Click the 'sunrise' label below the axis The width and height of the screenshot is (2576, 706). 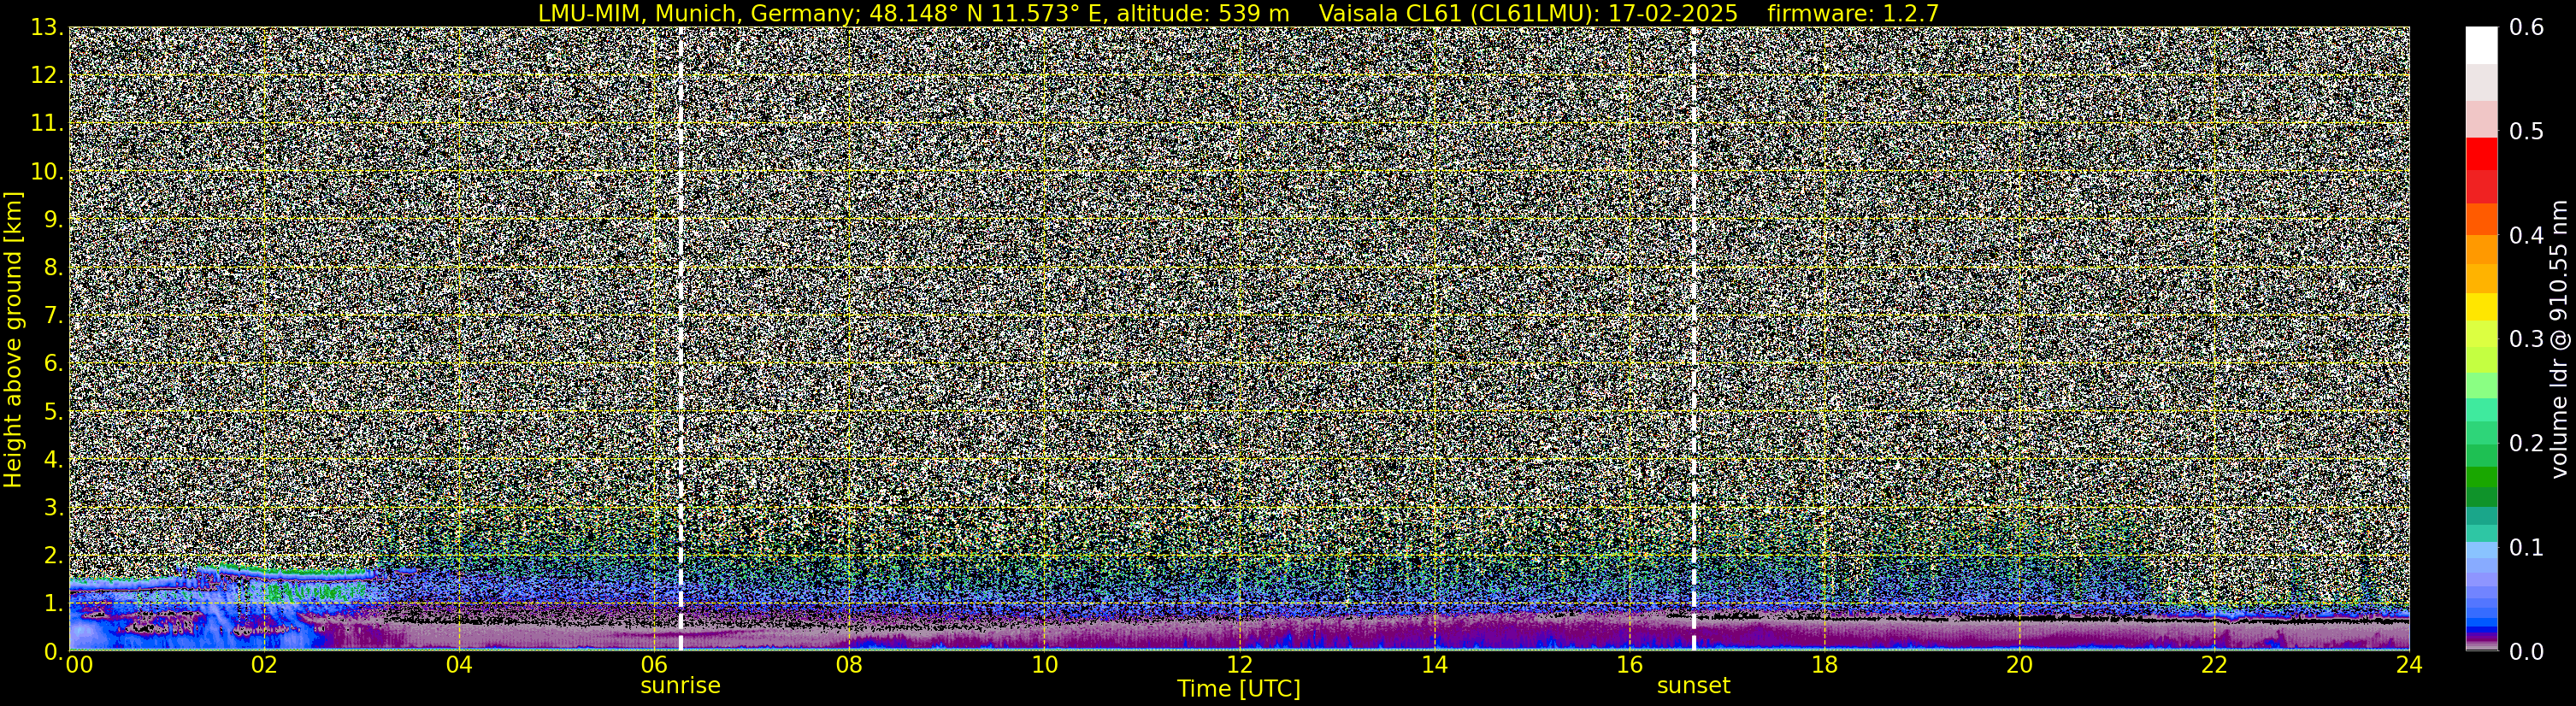(x=680, y=686)
